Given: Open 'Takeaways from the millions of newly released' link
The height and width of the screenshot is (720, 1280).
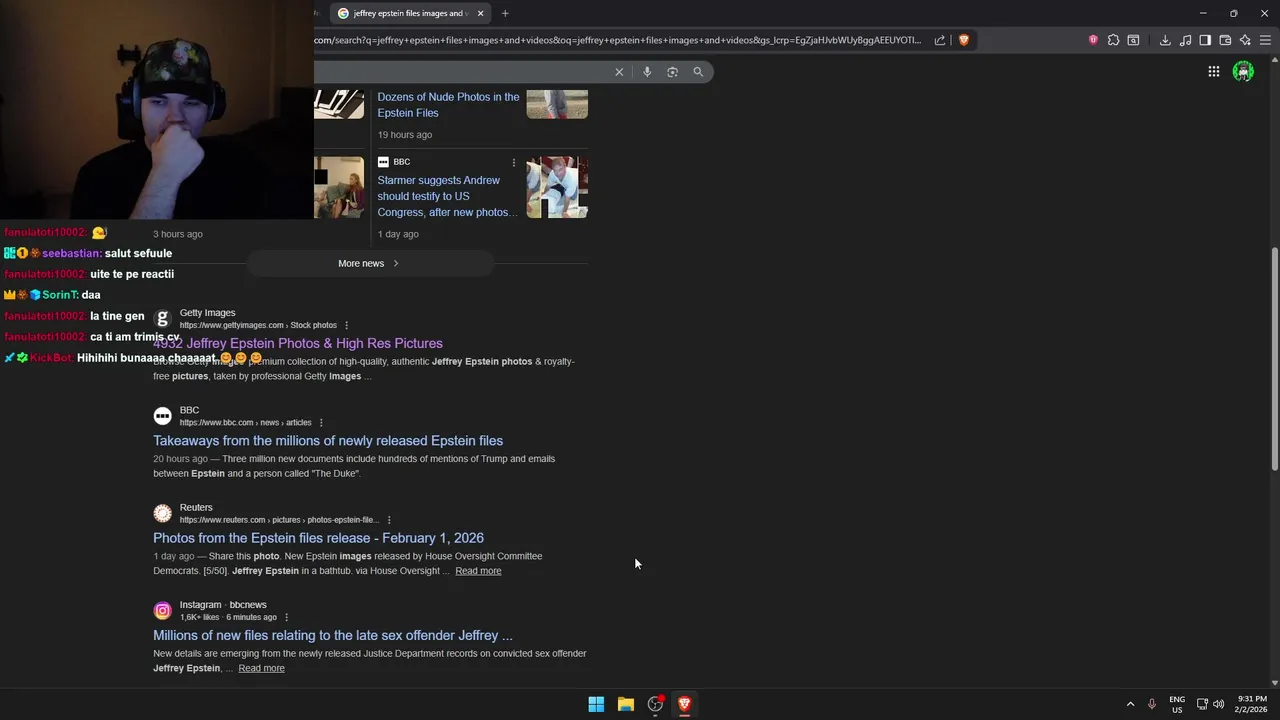Looking at the screenshot, I should [x=328, y=441].
